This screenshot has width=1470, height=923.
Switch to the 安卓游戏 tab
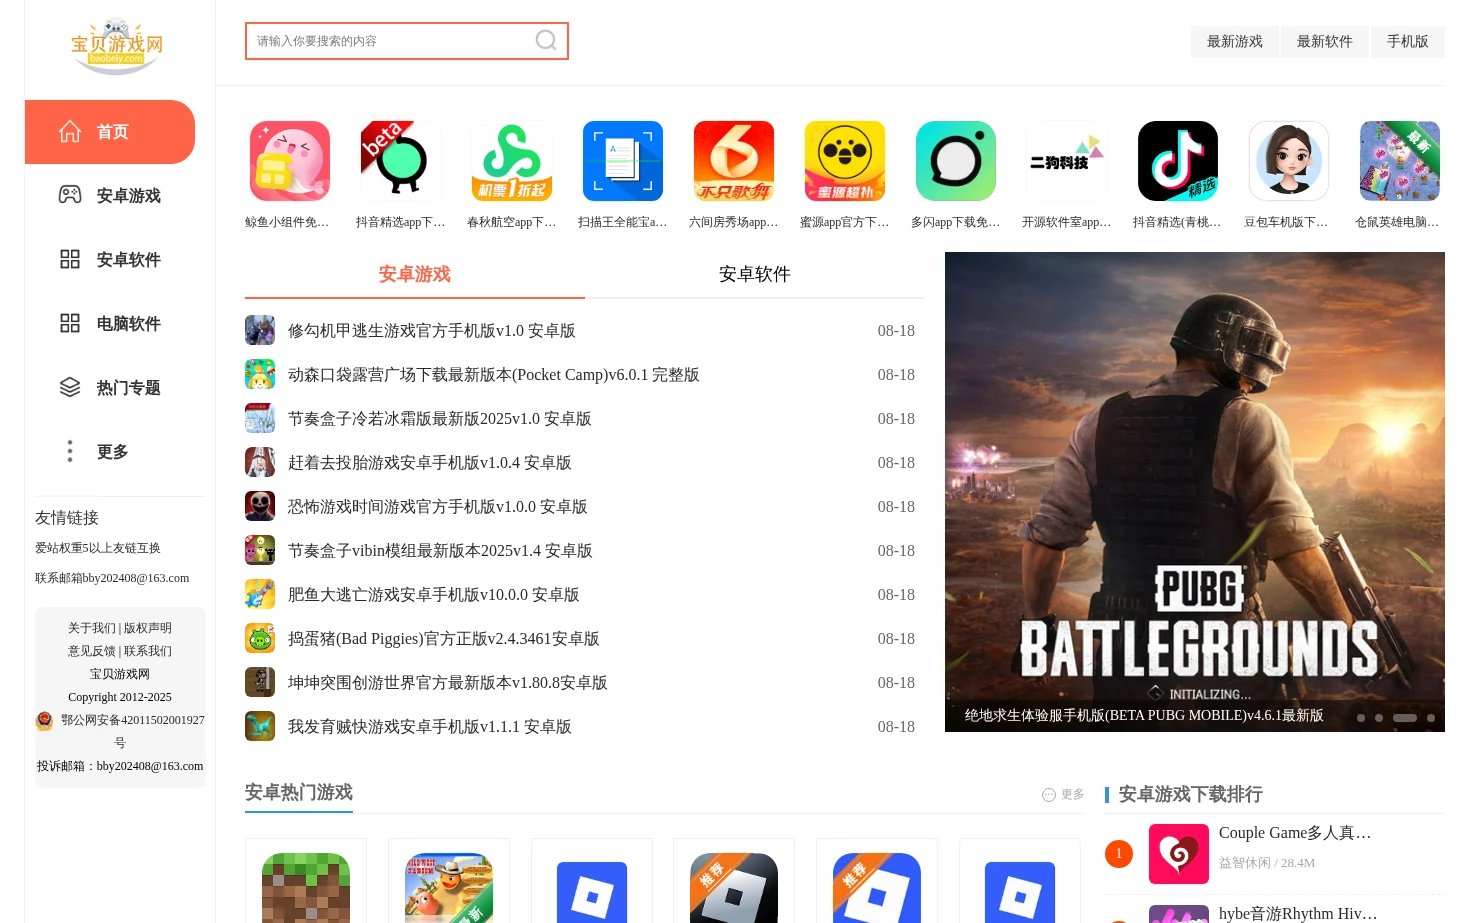[x=415, y=274]
